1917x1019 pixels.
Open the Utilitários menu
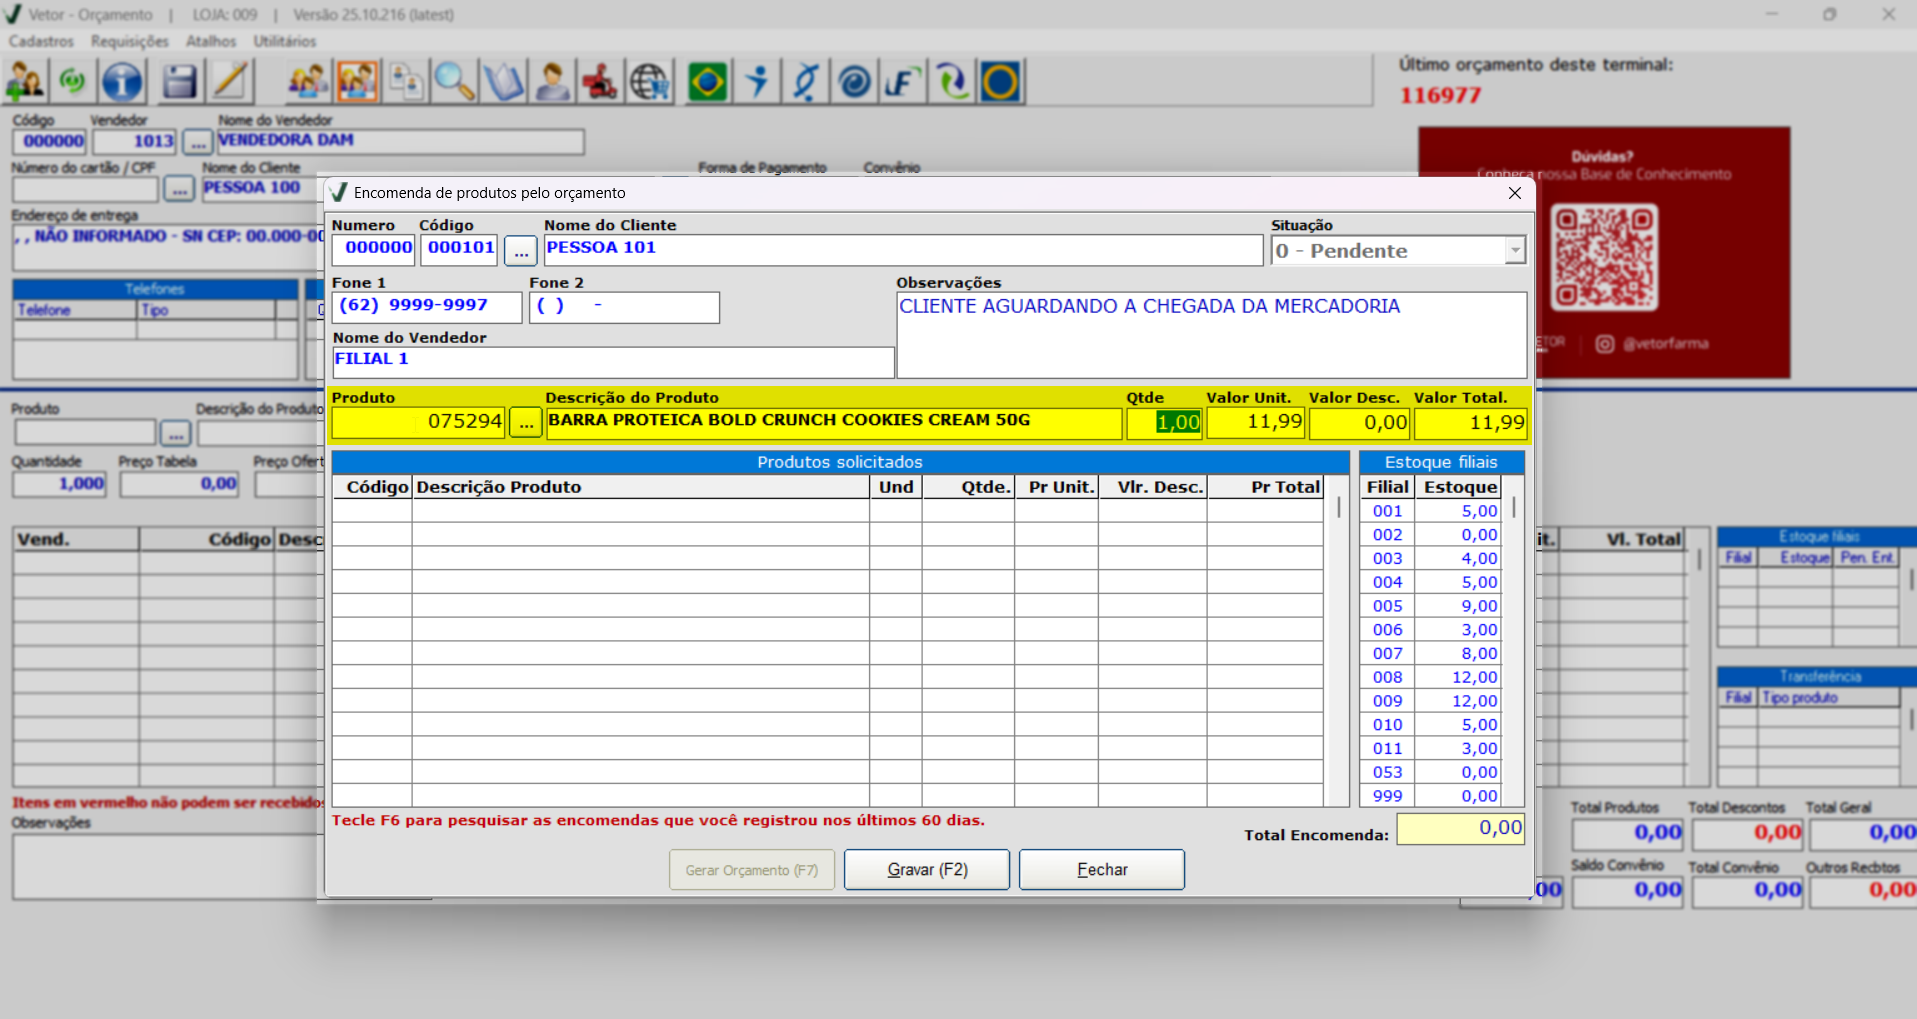point(284,41)
